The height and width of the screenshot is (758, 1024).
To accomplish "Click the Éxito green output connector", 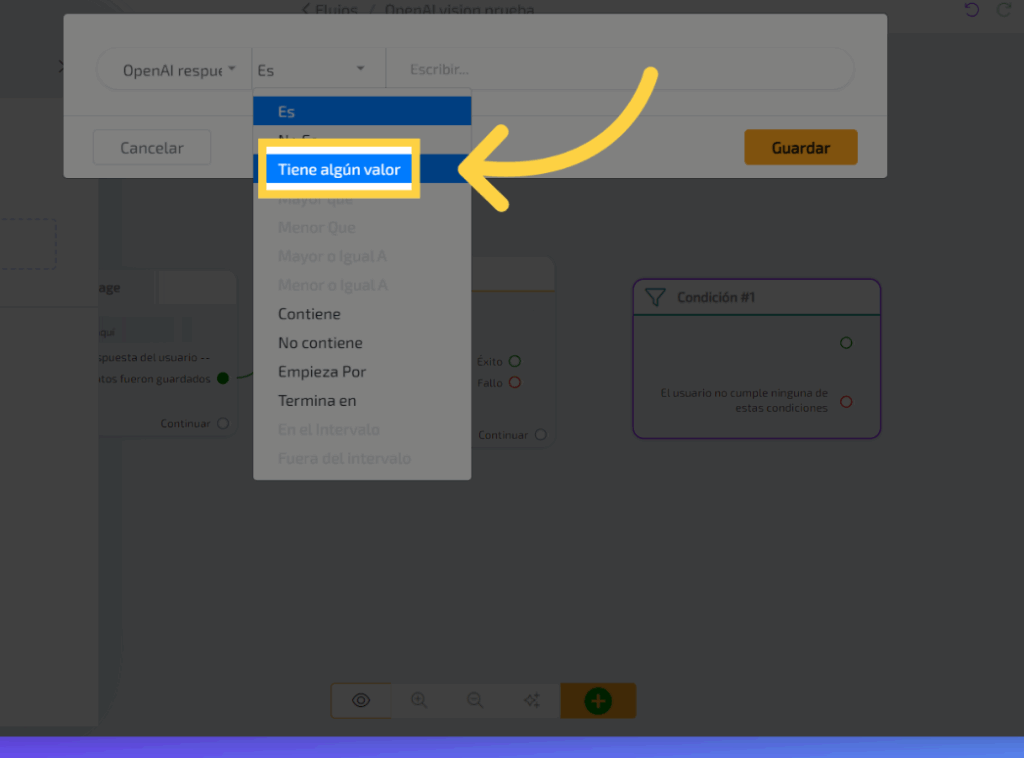I will point(515,361).
